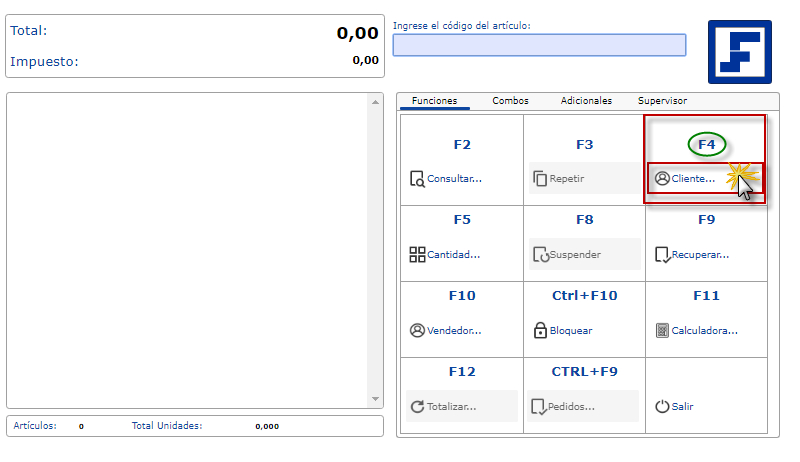Click the Suspender button label

tap(575, 254)
